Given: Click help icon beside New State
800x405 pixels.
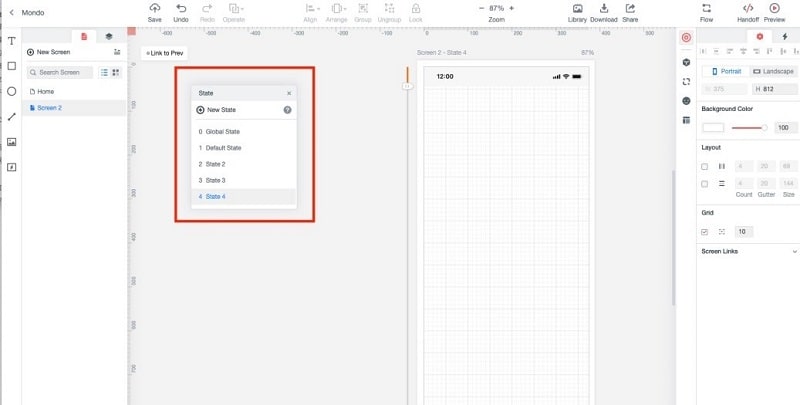Looking at the screenshot, I should pos(288,110).
